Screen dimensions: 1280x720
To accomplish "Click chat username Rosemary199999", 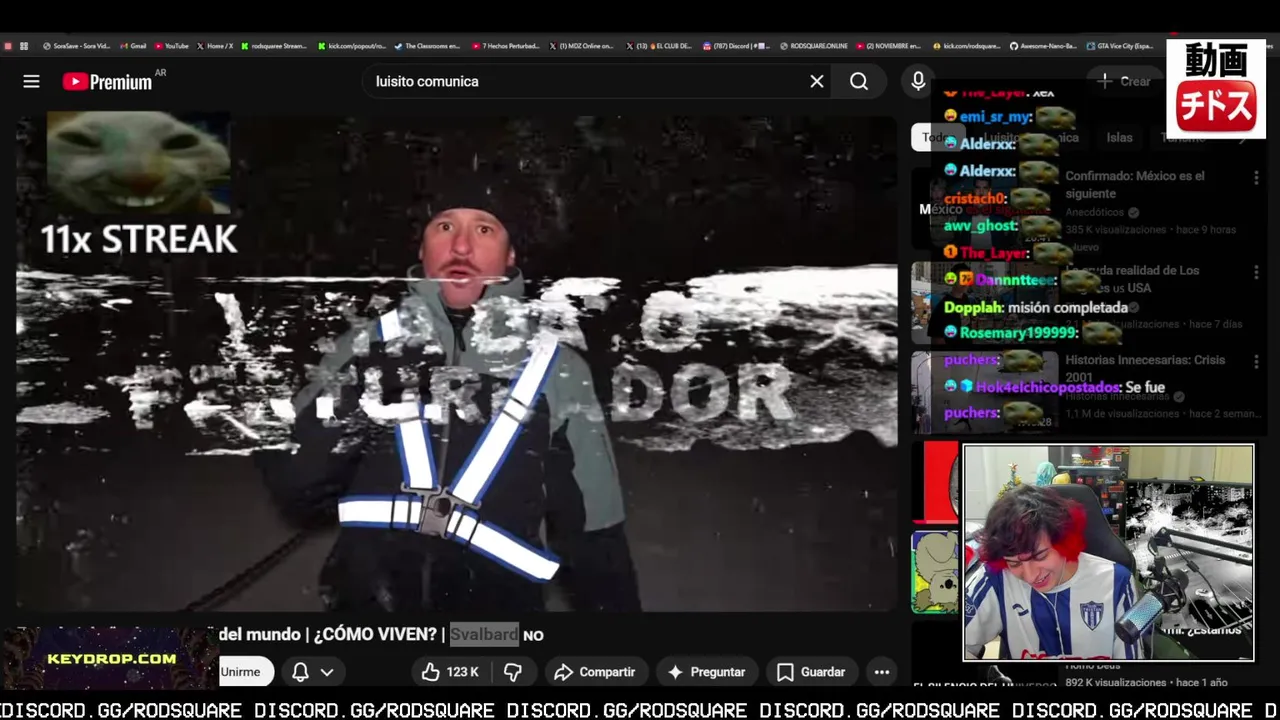I will [x=1018, y=333].
